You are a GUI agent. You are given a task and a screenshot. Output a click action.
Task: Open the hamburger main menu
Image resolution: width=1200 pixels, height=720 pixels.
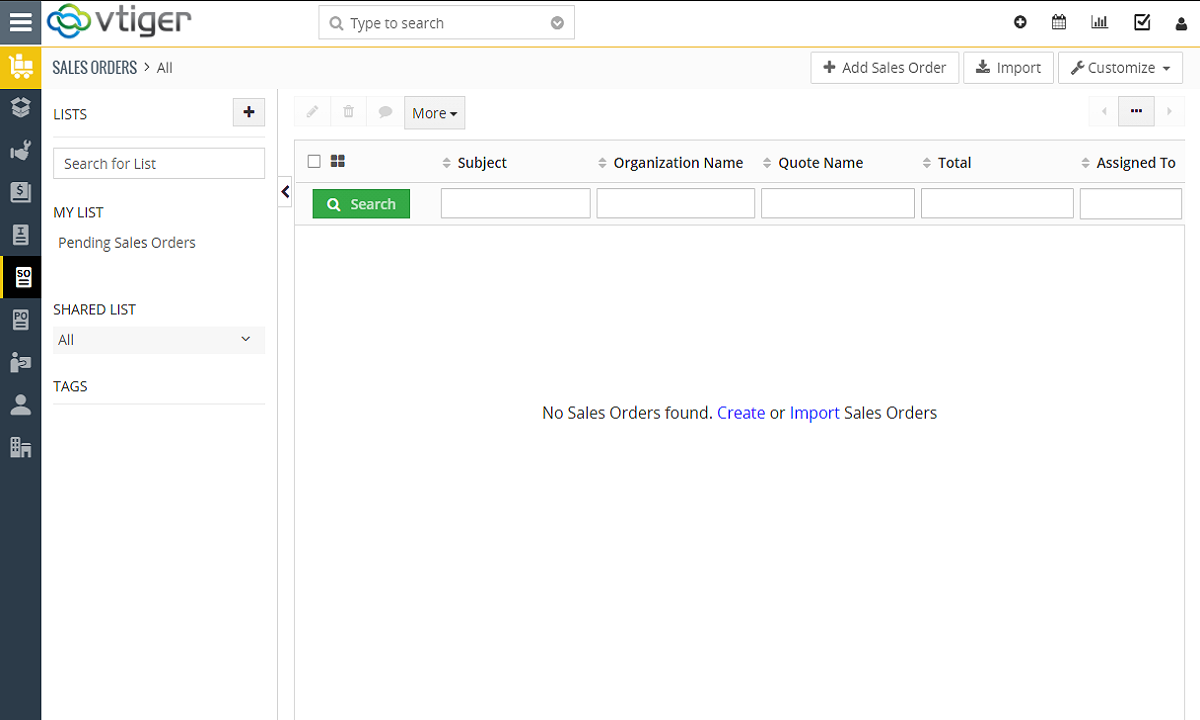[20, 23]
